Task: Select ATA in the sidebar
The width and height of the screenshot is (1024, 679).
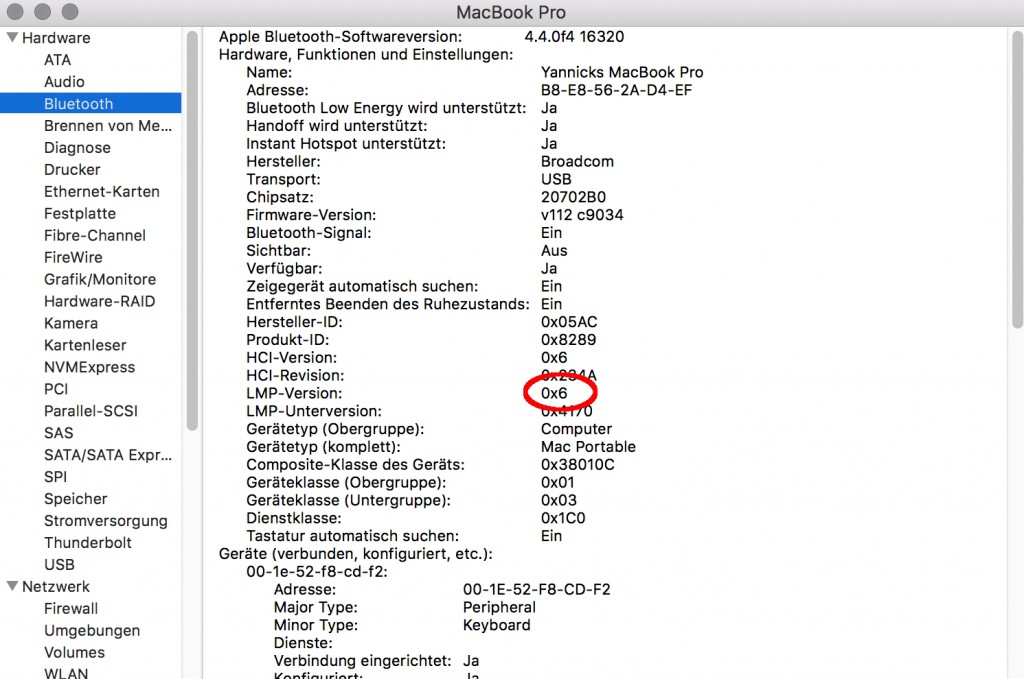Action: point(57,59)
